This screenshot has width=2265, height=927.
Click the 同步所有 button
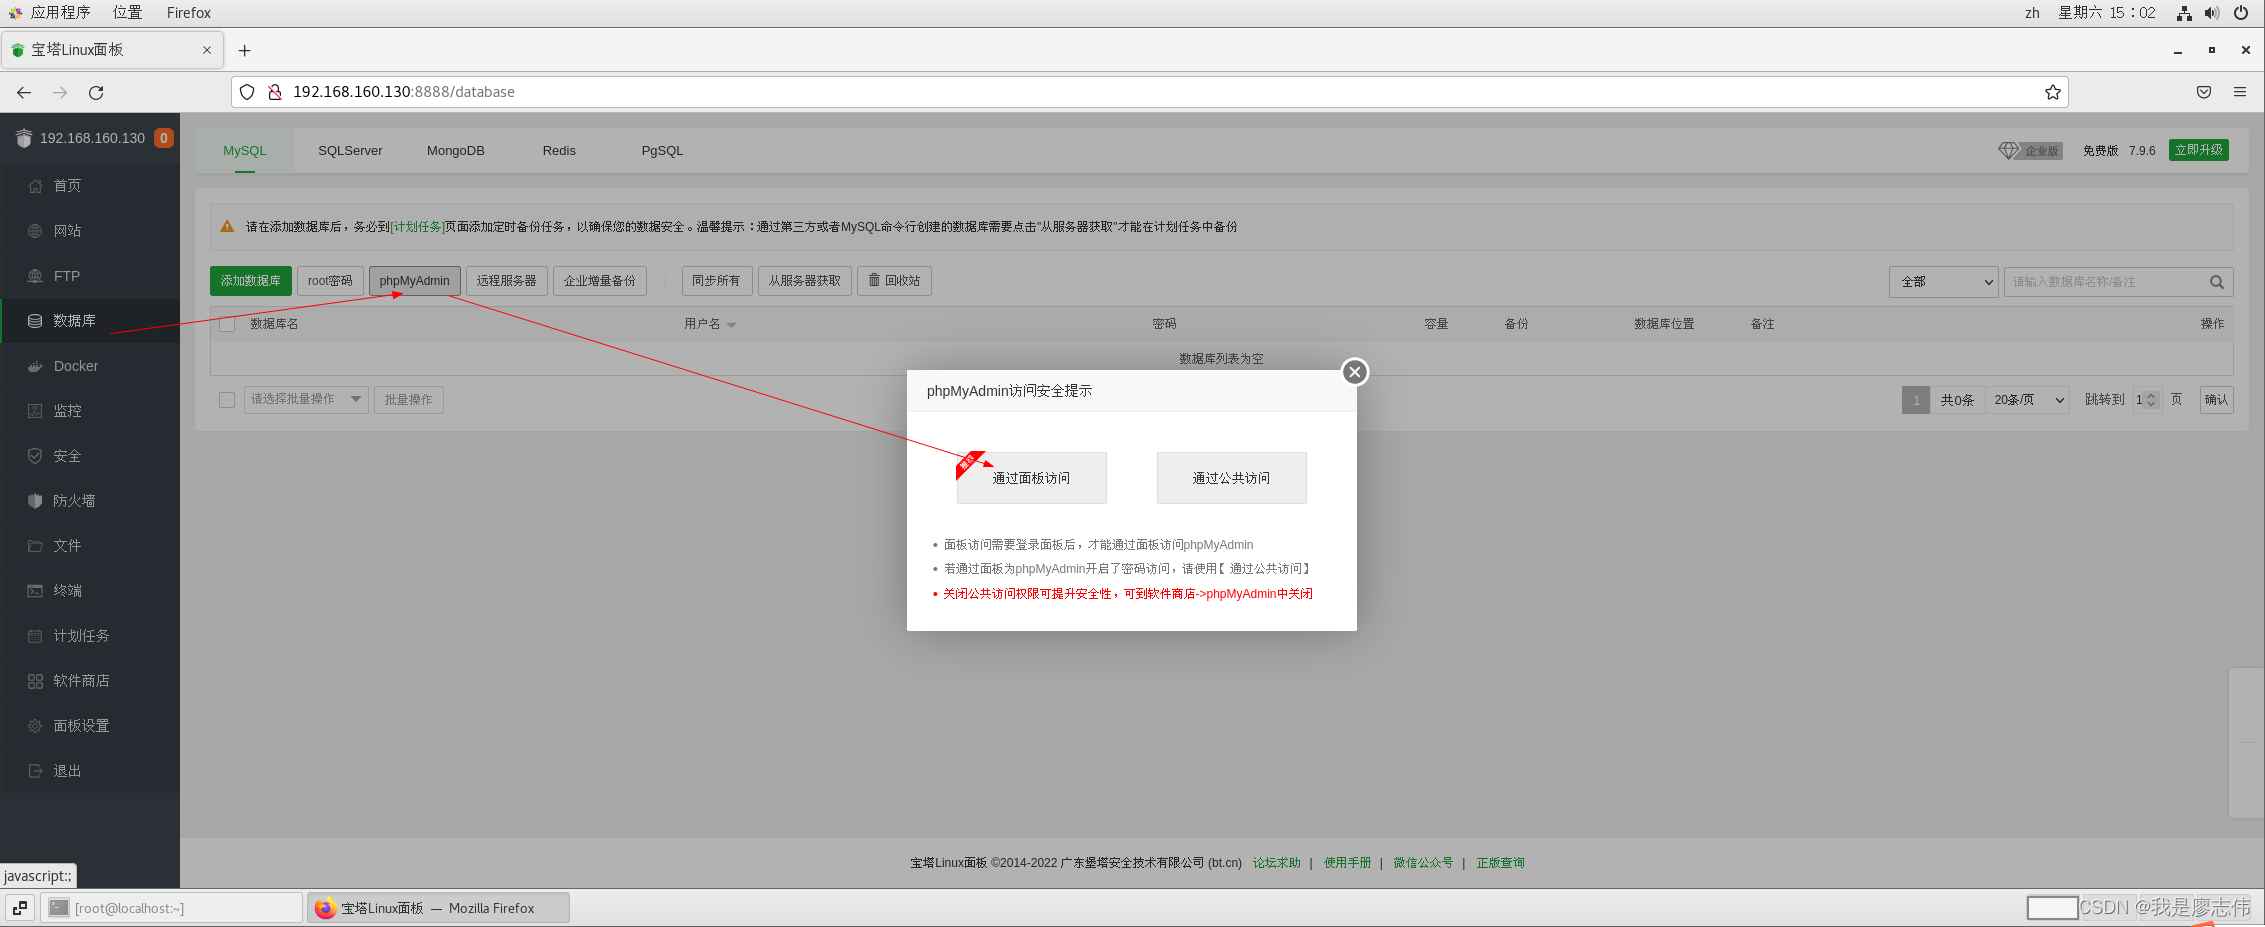click(716, 281)
